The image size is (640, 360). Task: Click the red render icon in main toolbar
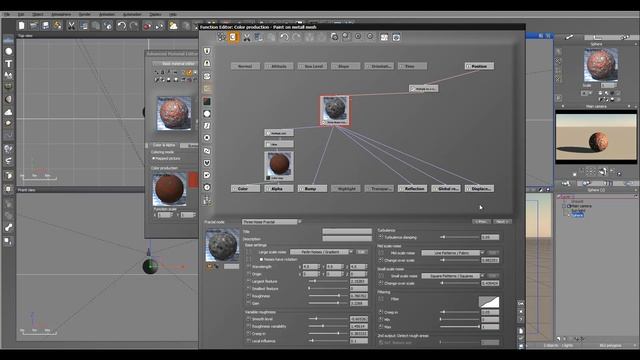(147, 26)
